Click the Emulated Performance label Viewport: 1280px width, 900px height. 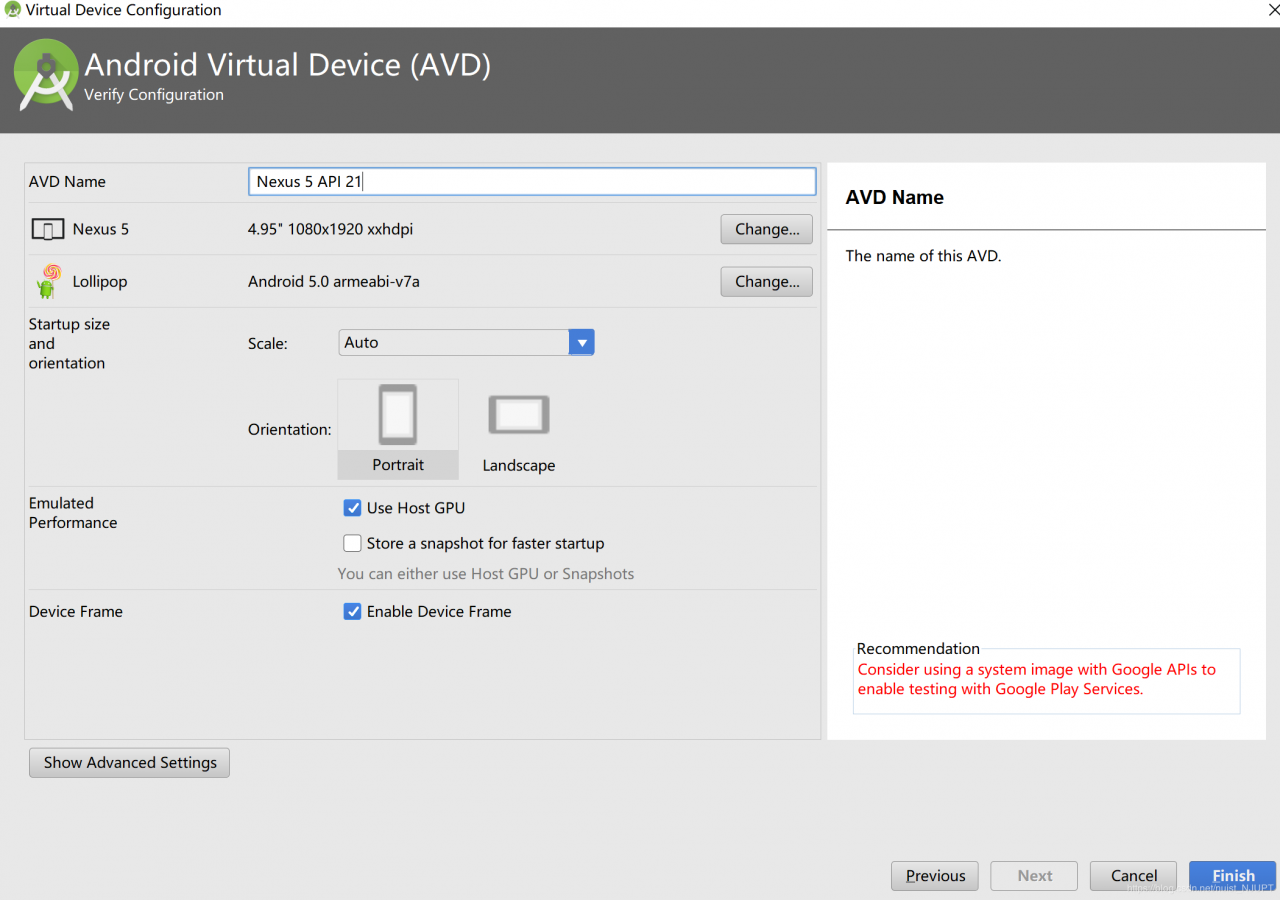73,513
